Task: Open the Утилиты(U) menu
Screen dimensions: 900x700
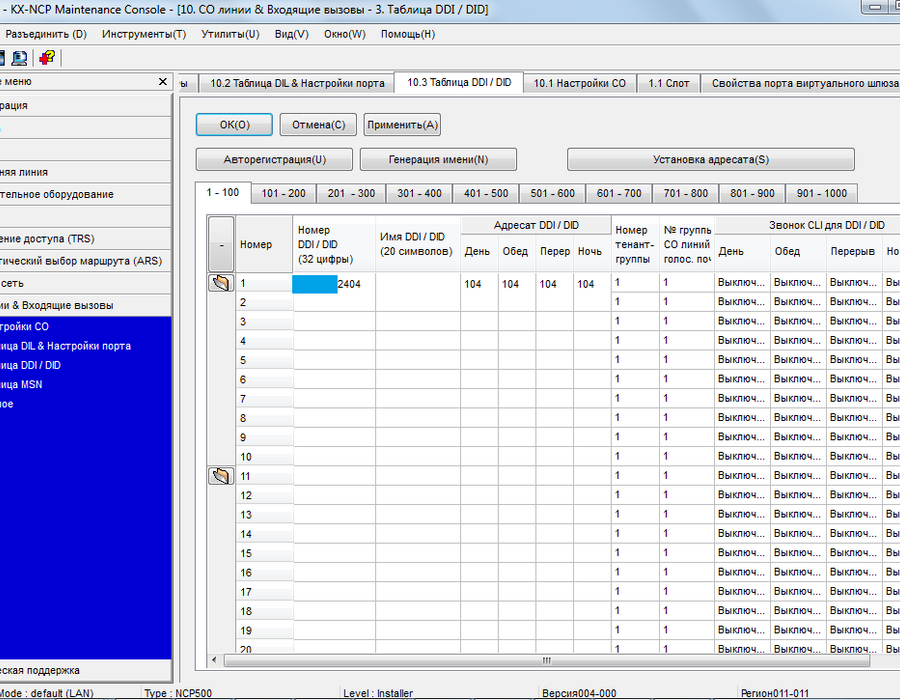Action: pos(230,34)
